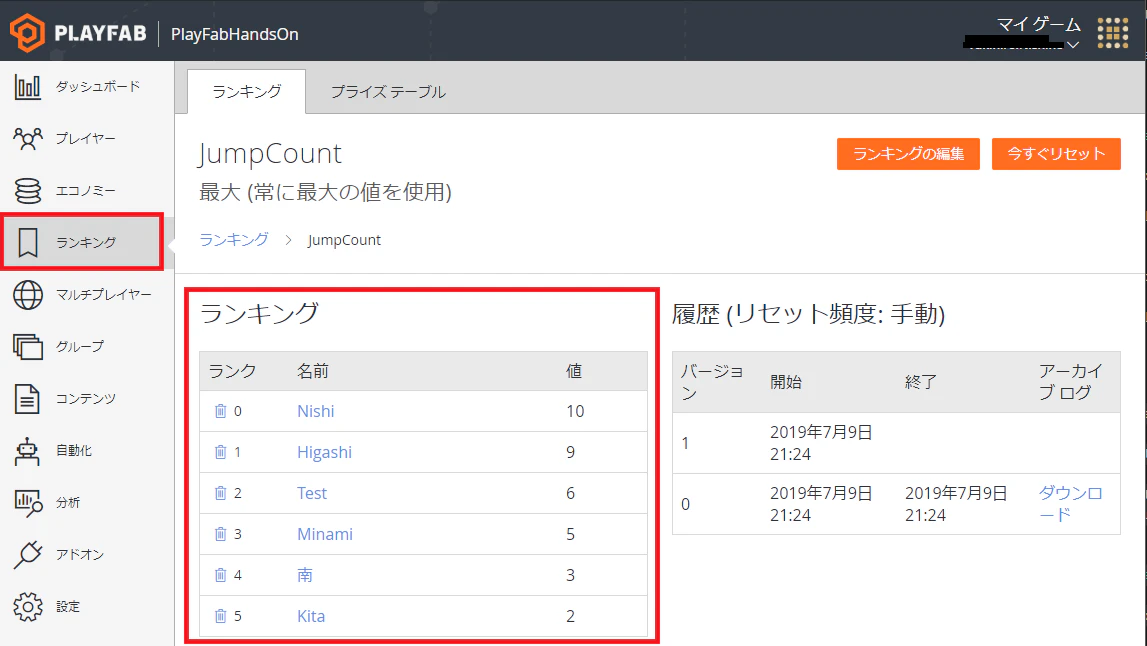Image resolution: width=1147 pixels, height=646 pixels.
Task: Open the 分析 analytics icon
Action: point(28,503)
